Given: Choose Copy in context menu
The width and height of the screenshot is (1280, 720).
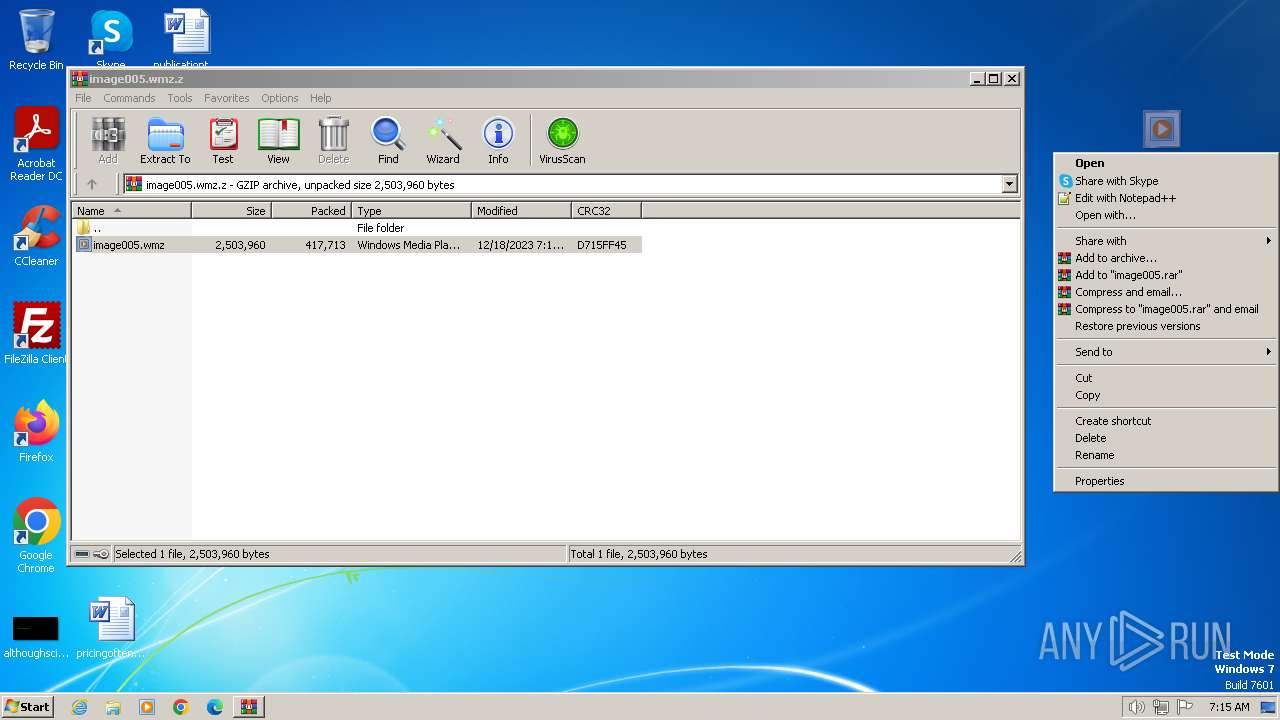Looking at the screenshot, I should pos(1165,395).
